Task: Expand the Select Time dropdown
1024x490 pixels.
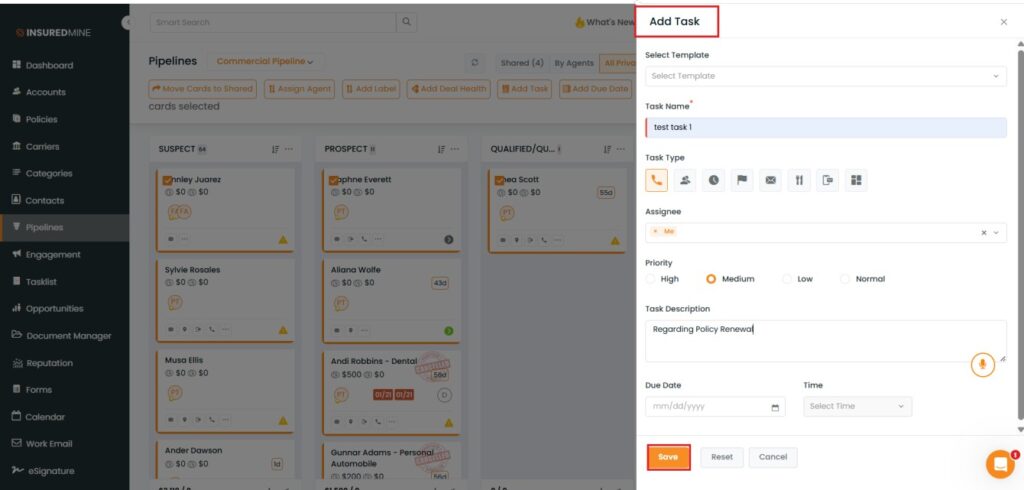Action: click(857, 406)
